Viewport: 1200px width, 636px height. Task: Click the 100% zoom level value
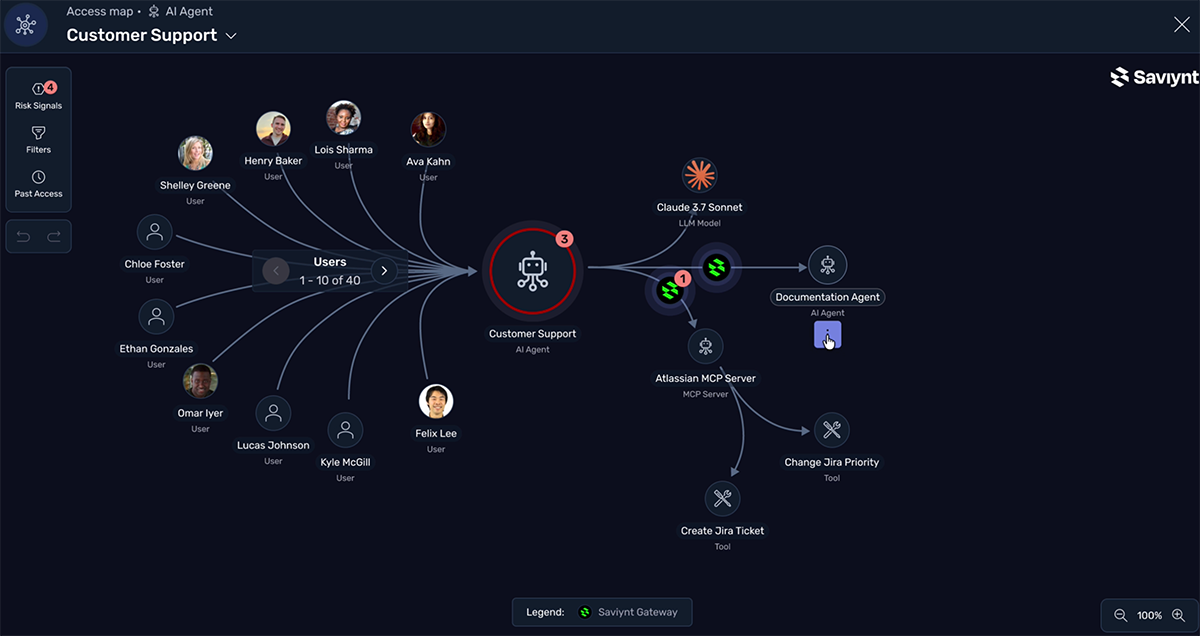1149,616
